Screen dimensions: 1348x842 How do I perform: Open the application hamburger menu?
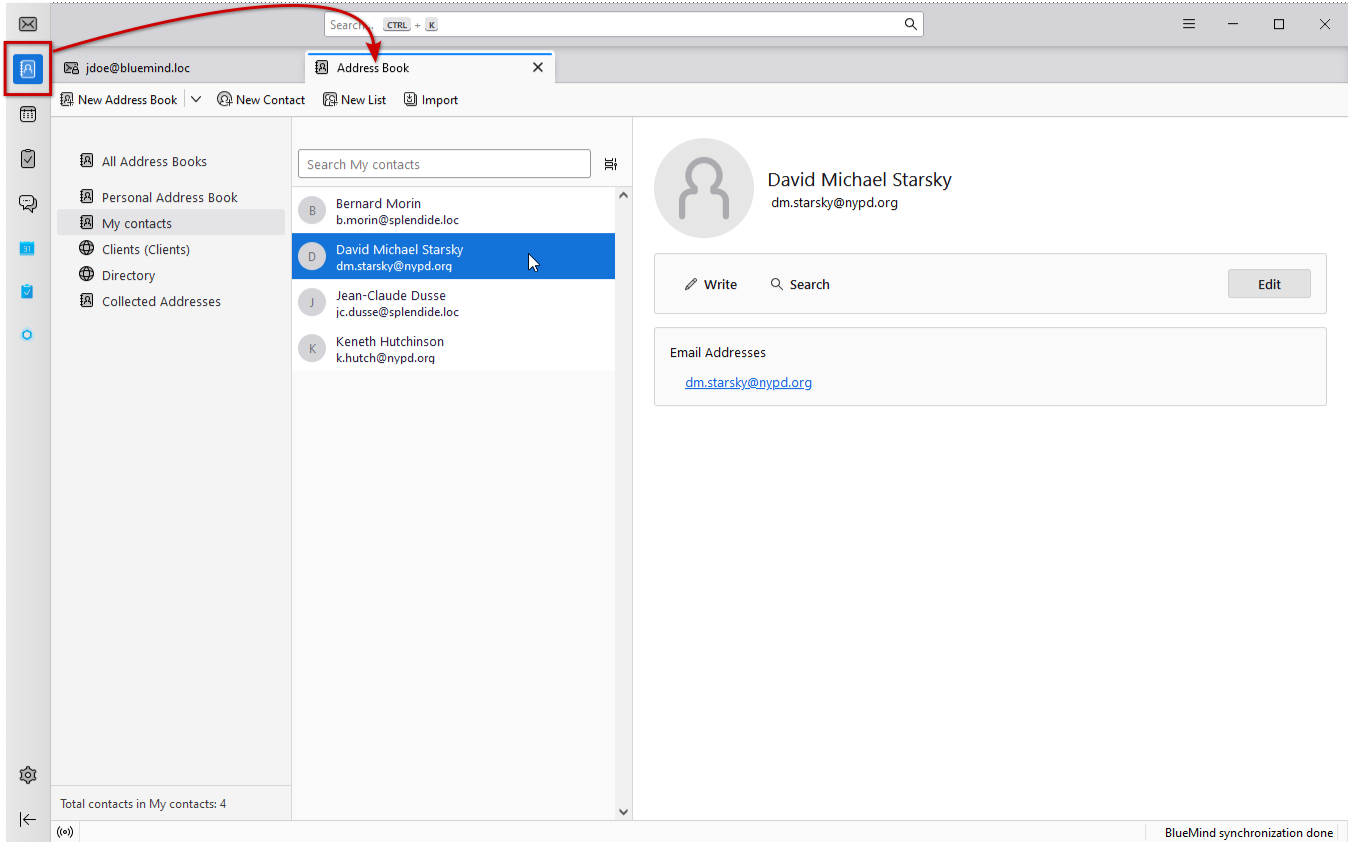(x=1189, y=25)
